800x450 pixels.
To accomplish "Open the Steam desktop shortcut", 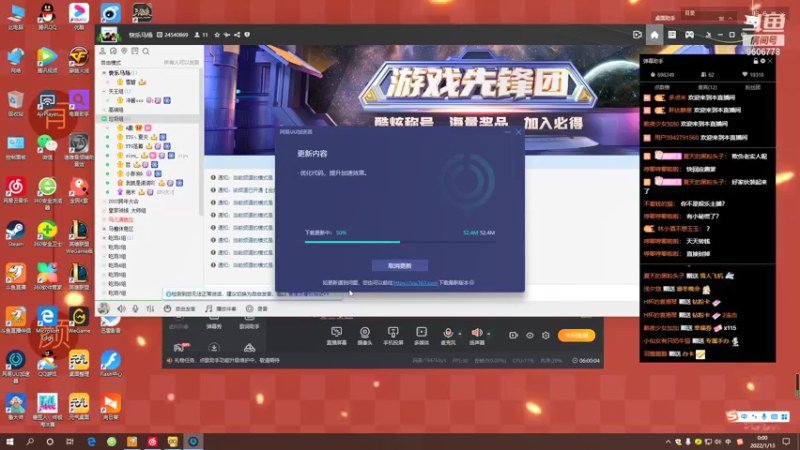I will pos(15,234).
